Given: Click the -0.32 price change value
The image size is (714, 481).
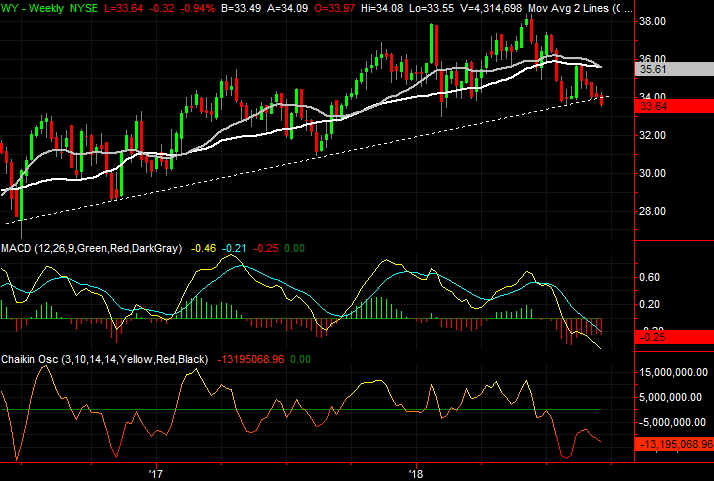Looking at the screenshot, I should (160, 8).
